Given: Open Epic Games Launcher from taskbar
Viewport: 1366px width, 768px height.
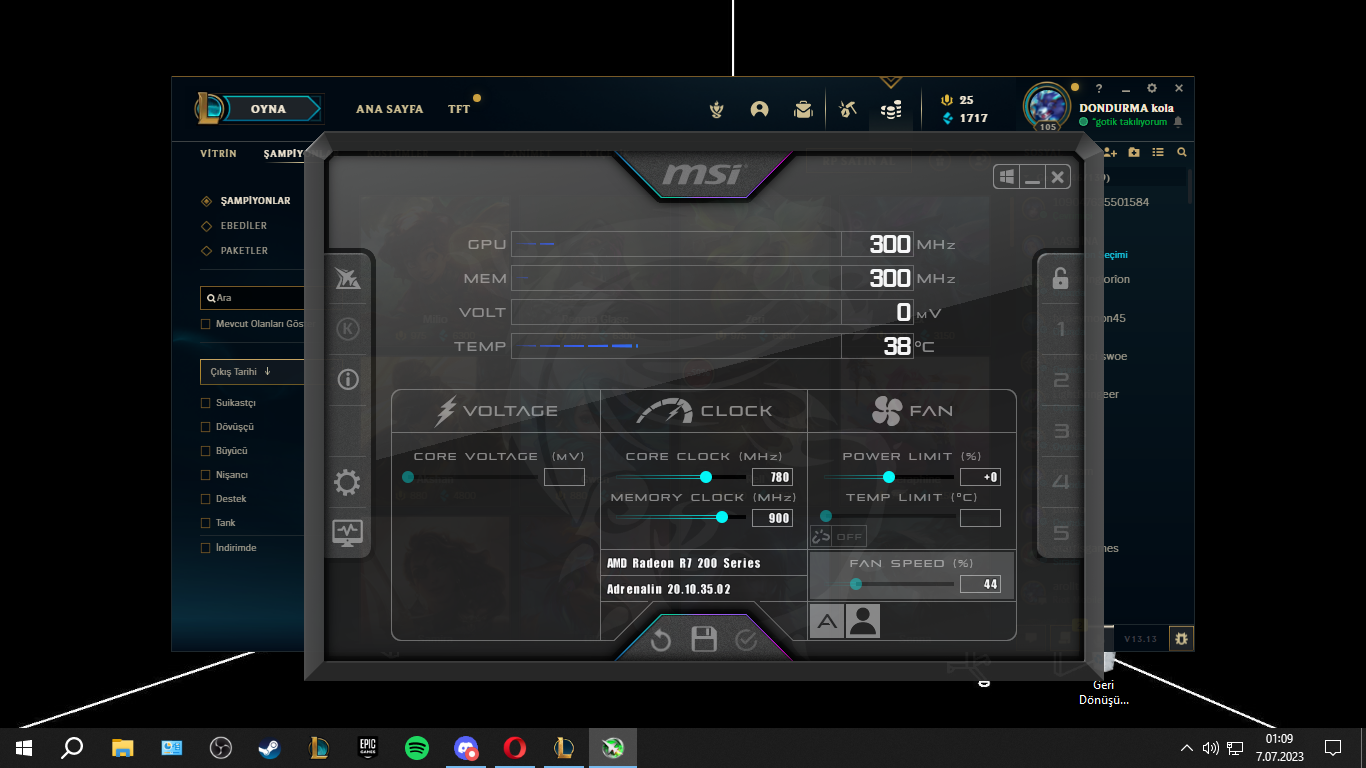Looking at the screenshot, I should [368, 747].
